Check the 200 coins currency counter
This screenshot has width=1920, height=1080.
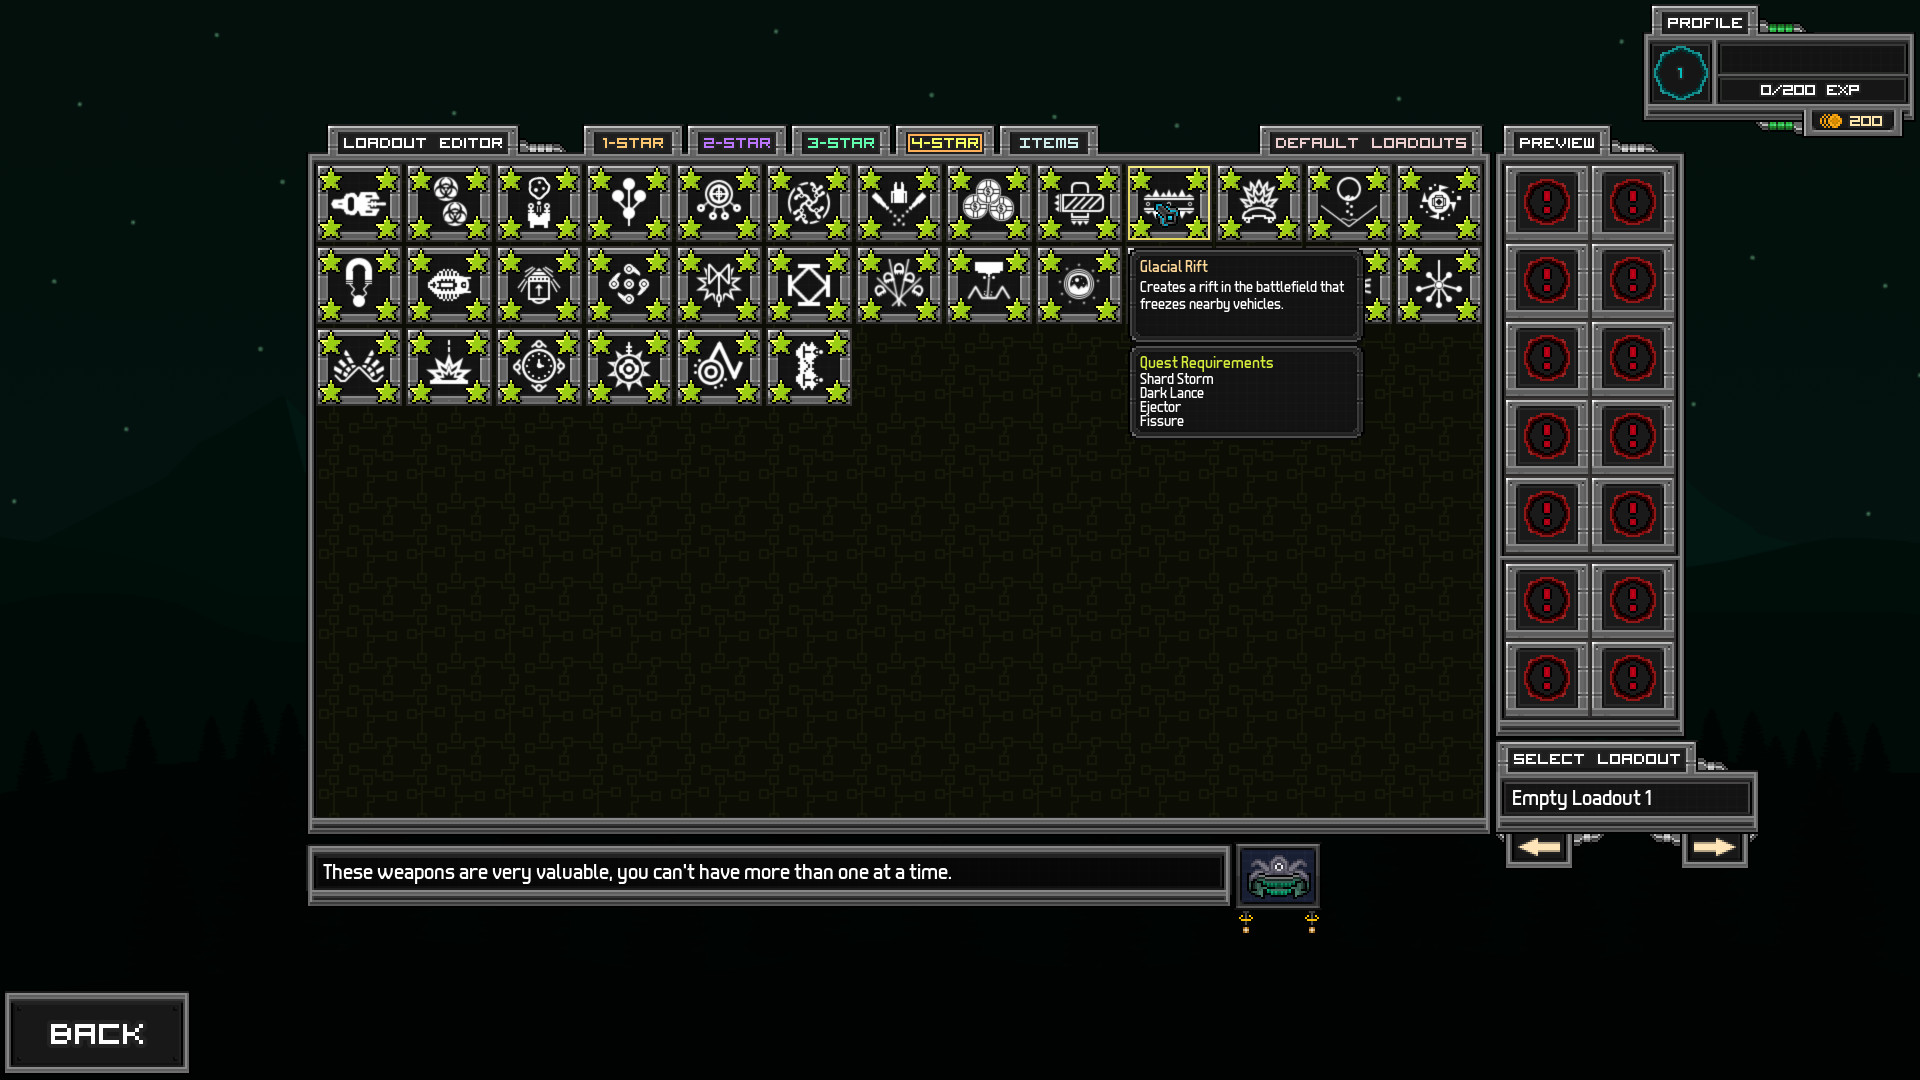[1852, 121]
